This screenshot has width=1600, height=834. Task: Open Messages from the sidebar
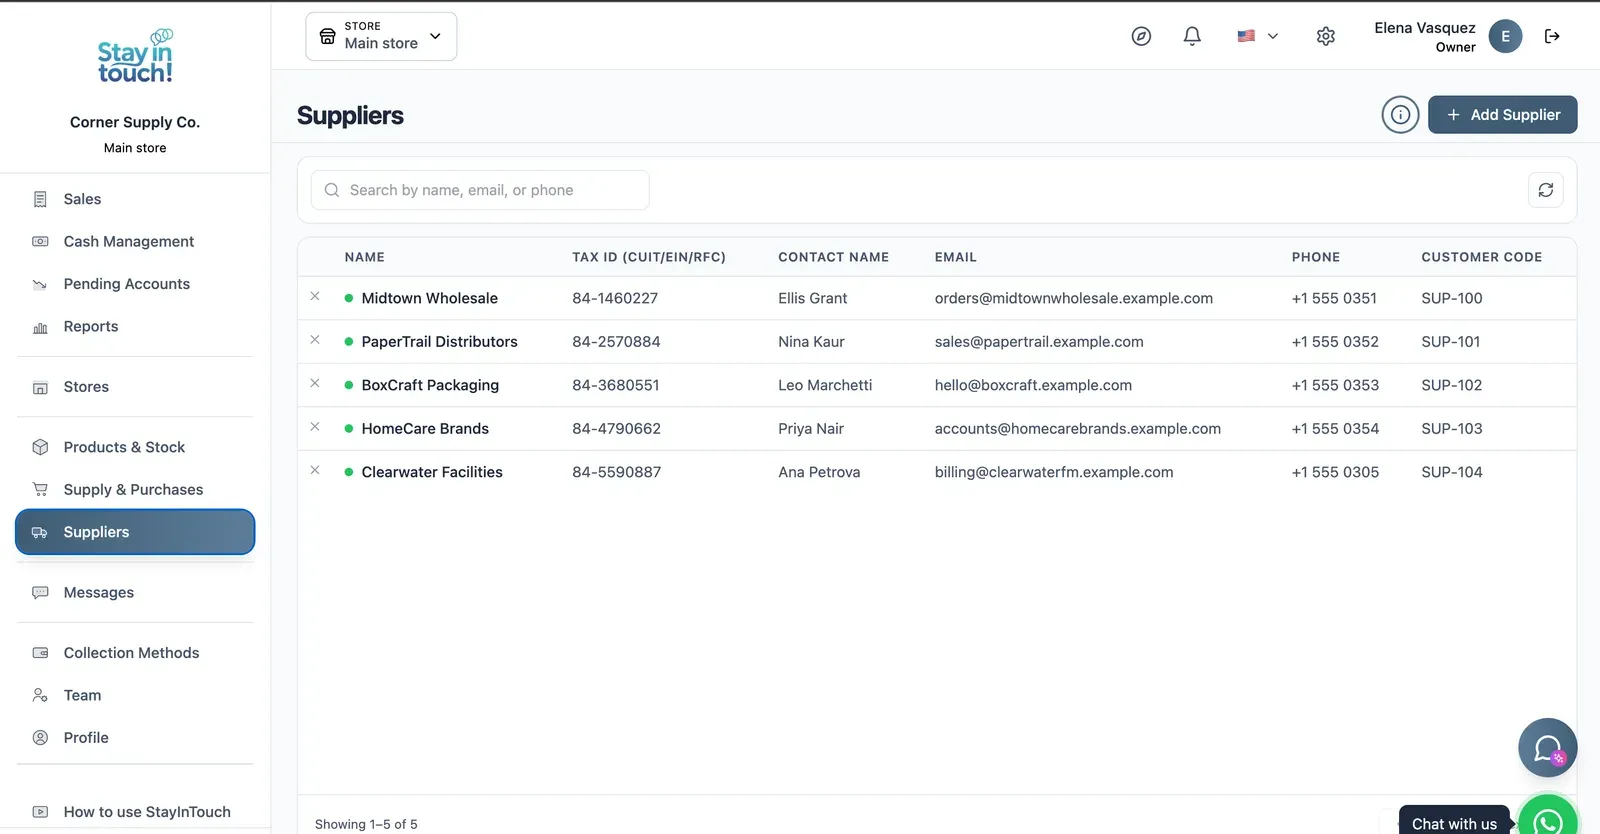(135, 592)
